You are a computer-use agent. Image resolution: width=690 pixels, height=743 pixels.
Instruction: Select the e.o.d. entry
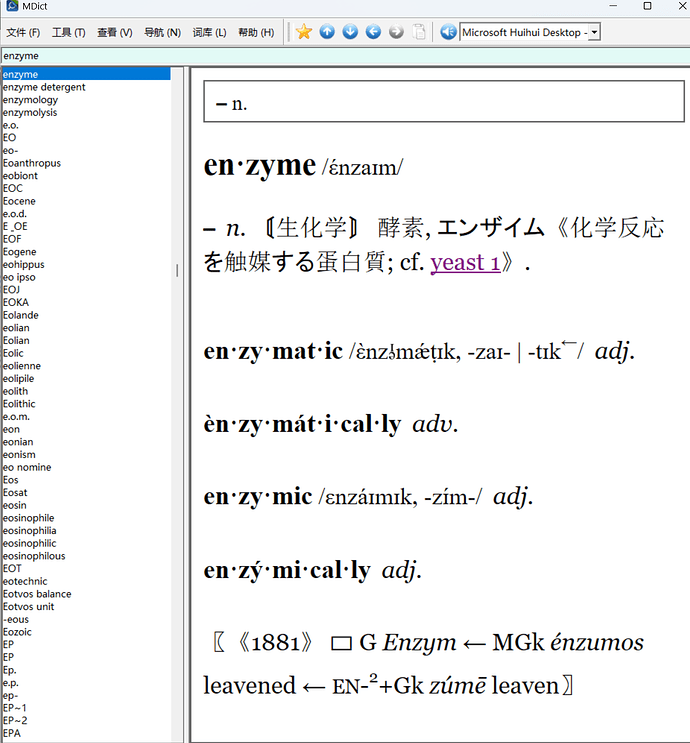(x=15, y=214)
